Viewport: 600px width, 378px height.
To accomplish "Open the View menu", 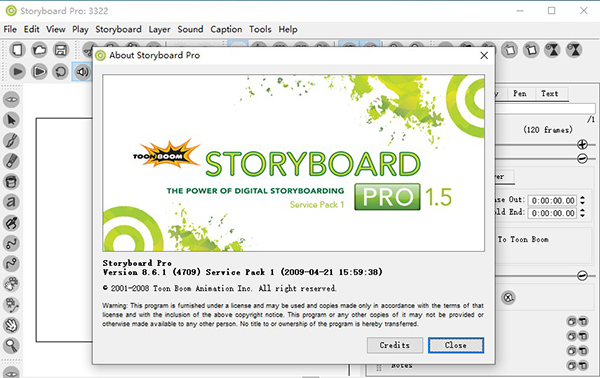I will coord(56,29).
